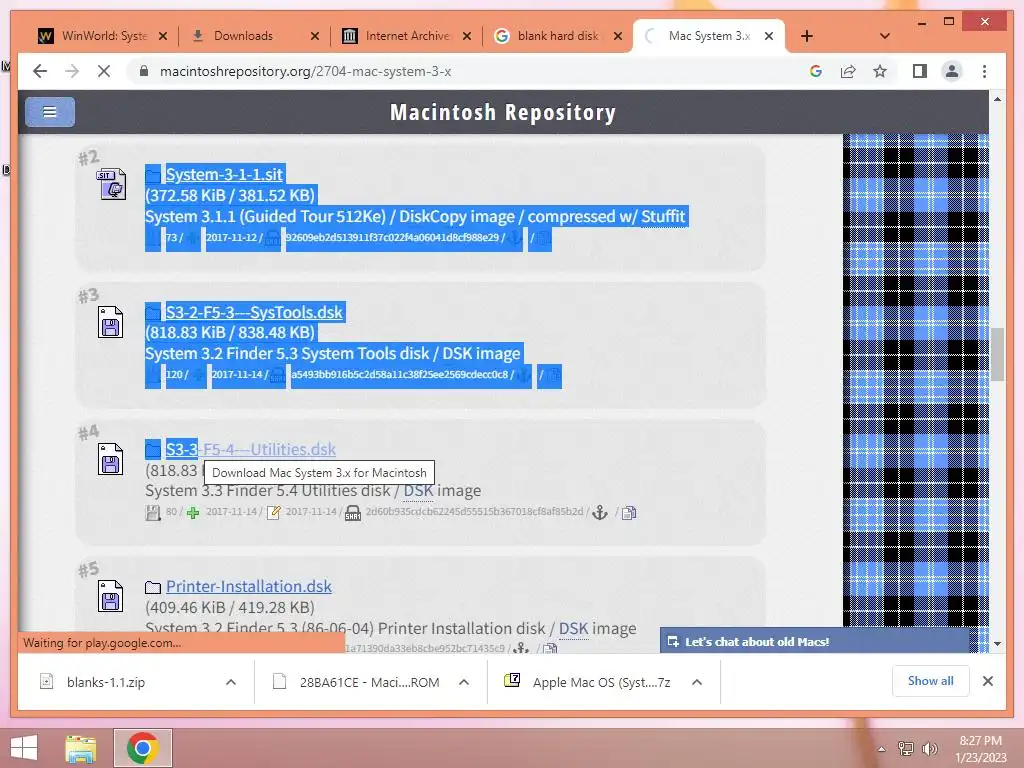Open the blanks-1.1.zip downloaded file
The height and width of the screenshot is (768, 1024).
click(x=106, y=682)
